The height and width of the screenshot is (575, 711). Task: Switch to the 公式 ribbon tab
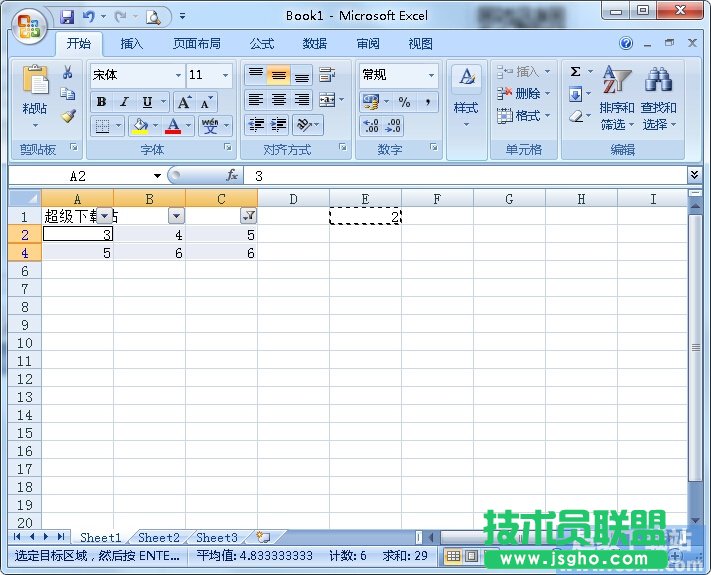tap(262, 44)
